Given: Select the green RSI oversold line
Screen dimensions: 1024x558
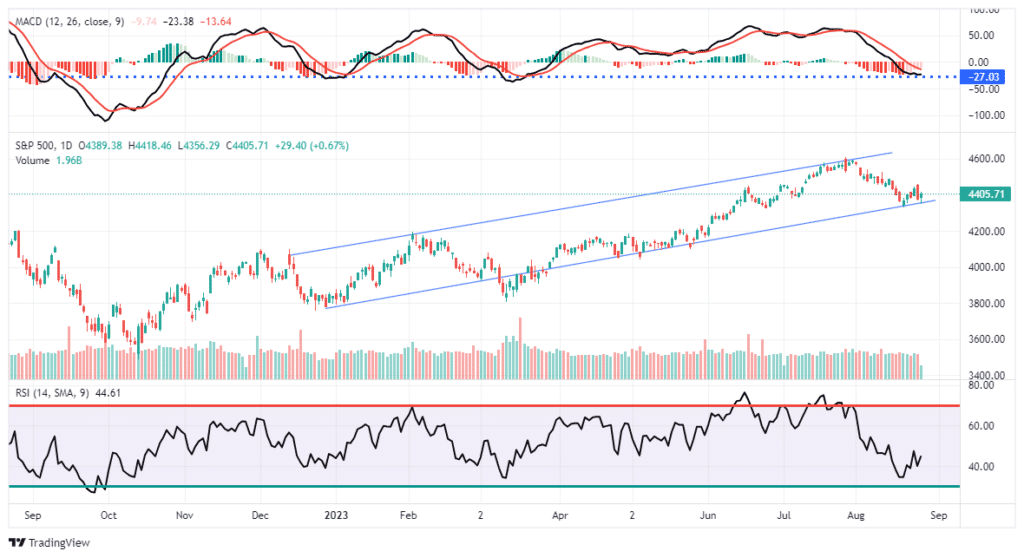Looking at the screenshot, I should pos(484,486).
